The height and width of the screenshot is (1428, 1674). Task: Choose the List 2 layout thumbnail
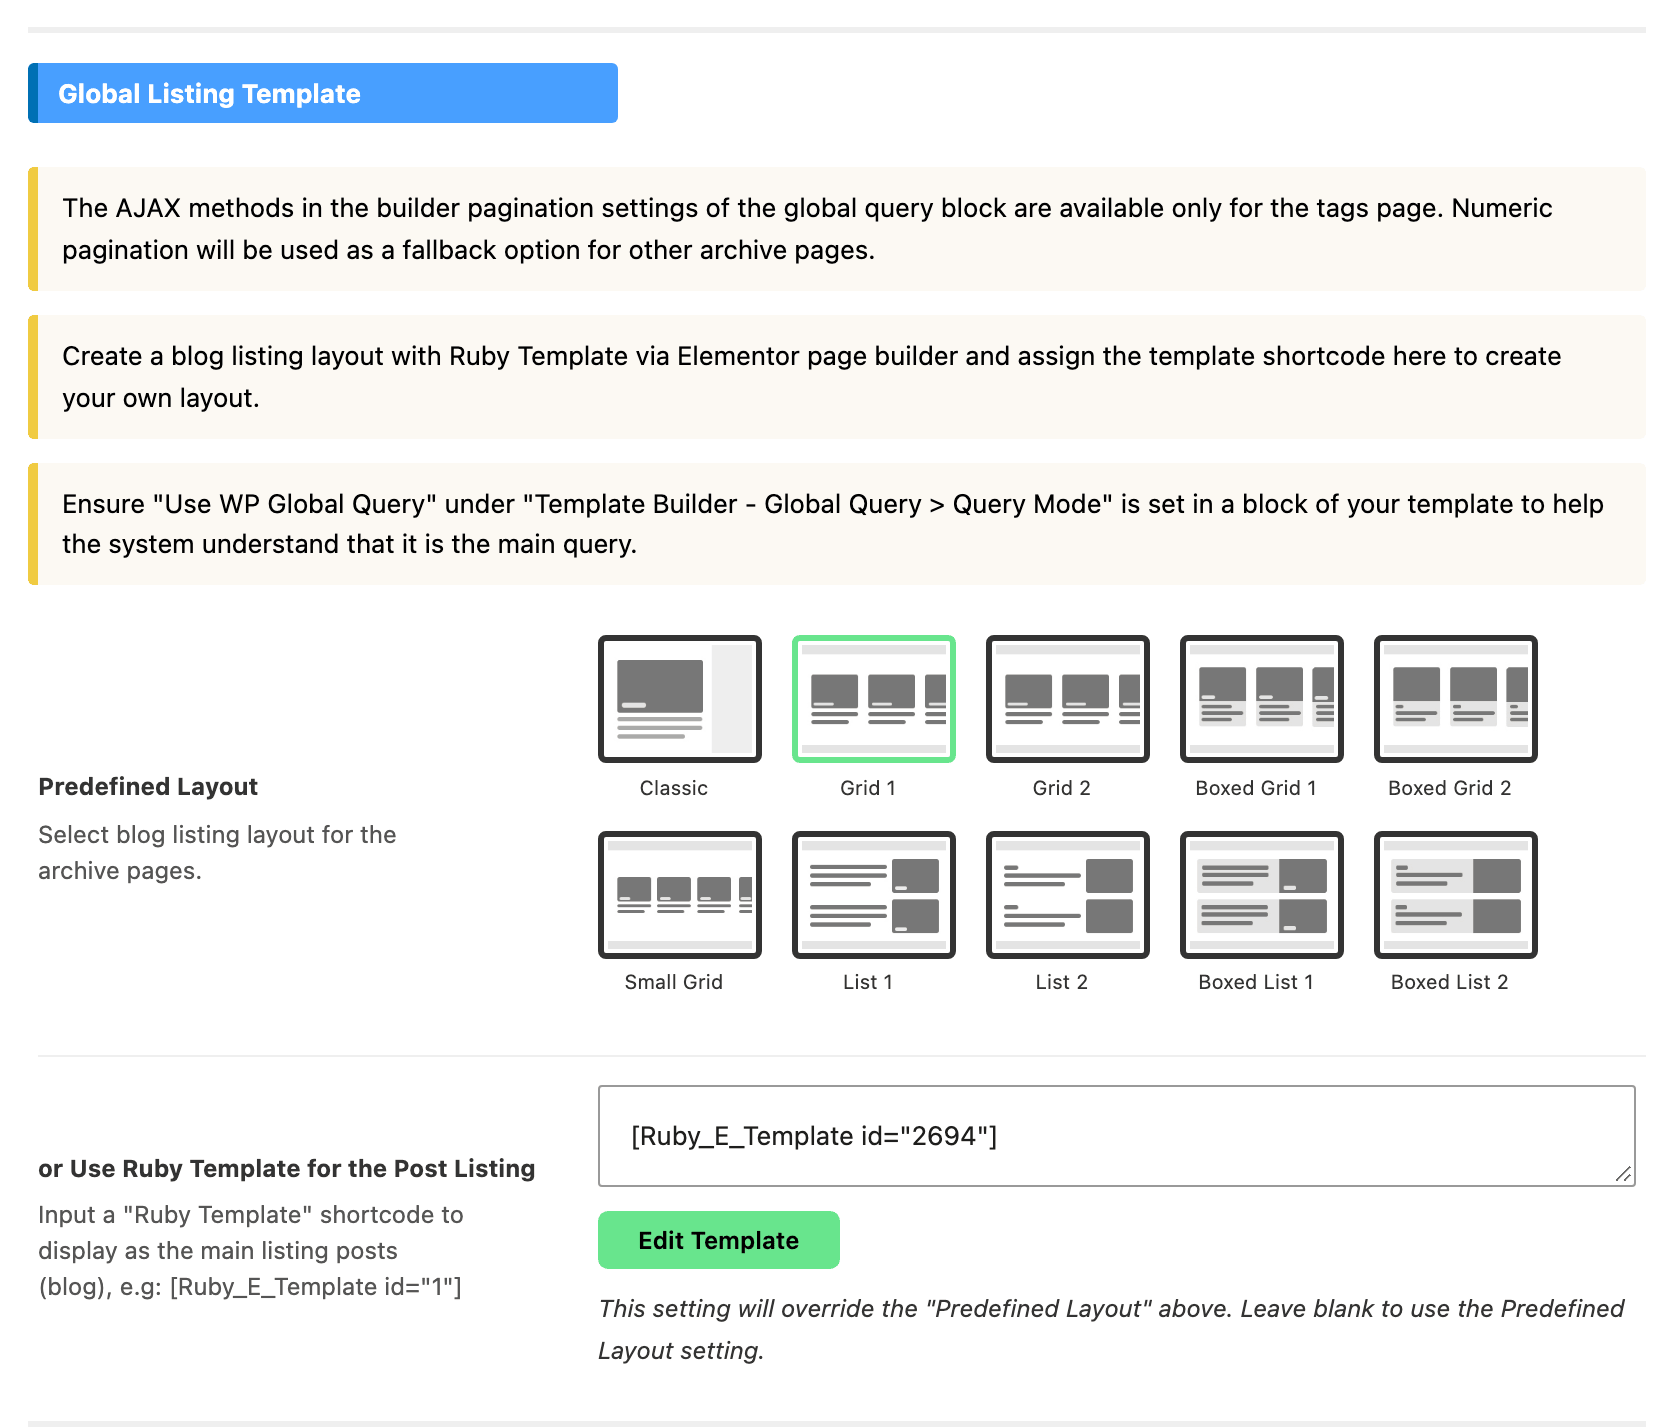coord(1068,895)
